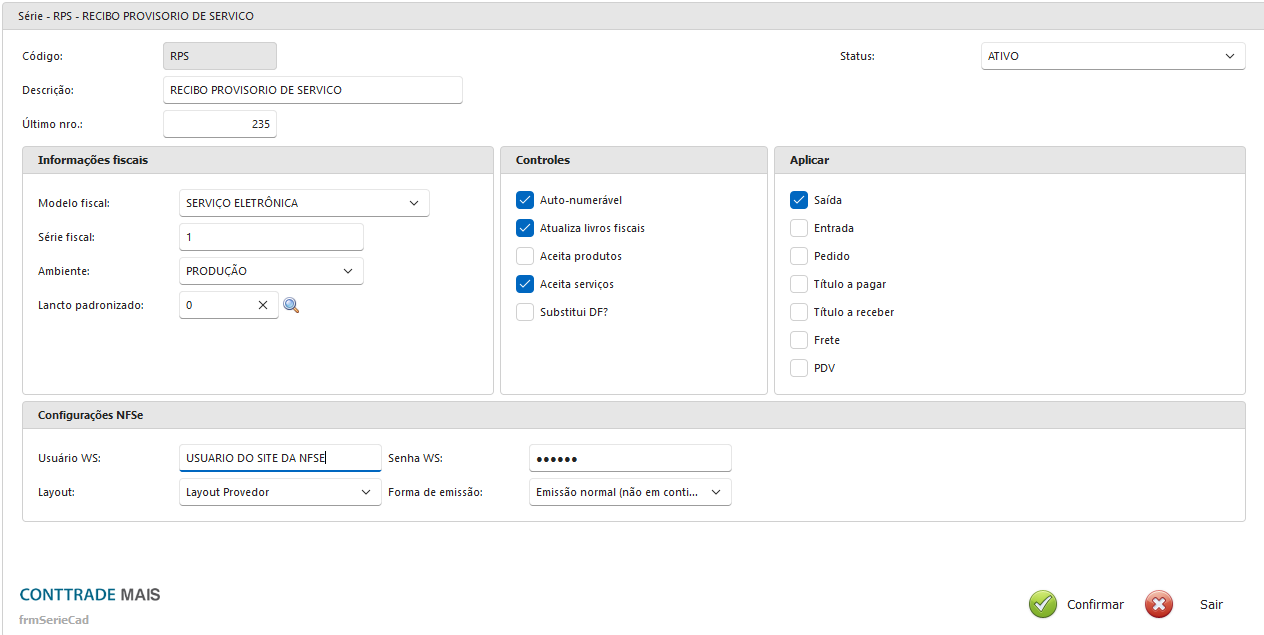Click into the Descrição text field

(312, 90)
